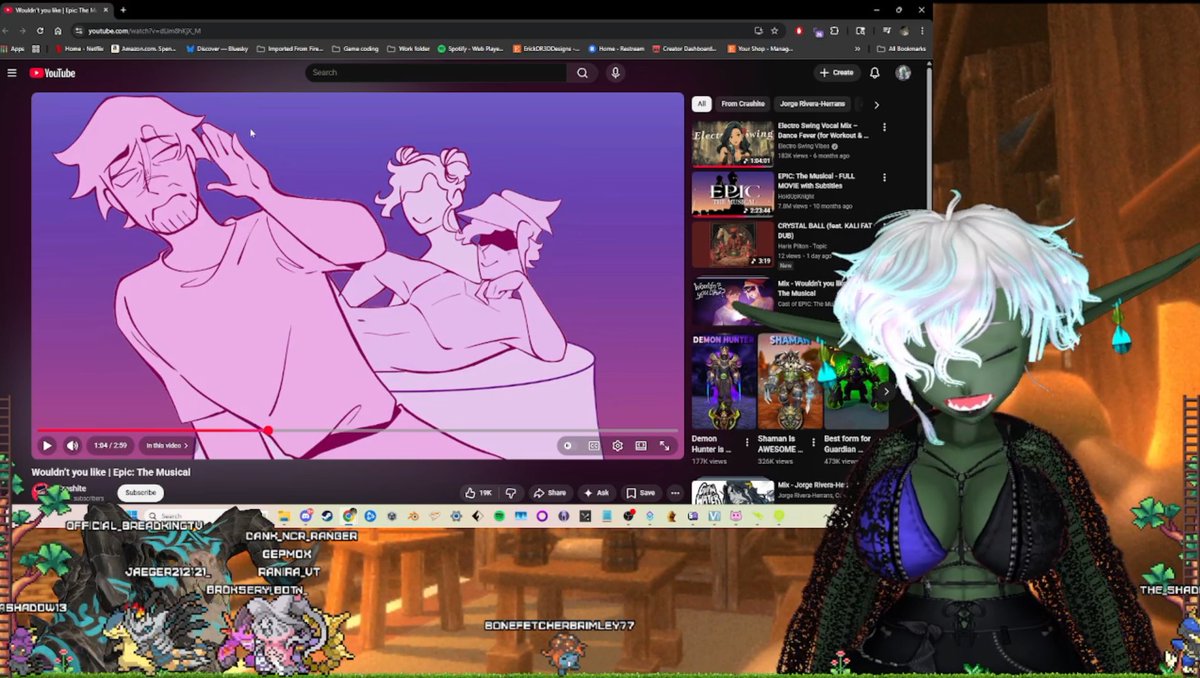Click the Windows taskbar Search box
Screen dimensions: 1200x678
click(205, 516)
